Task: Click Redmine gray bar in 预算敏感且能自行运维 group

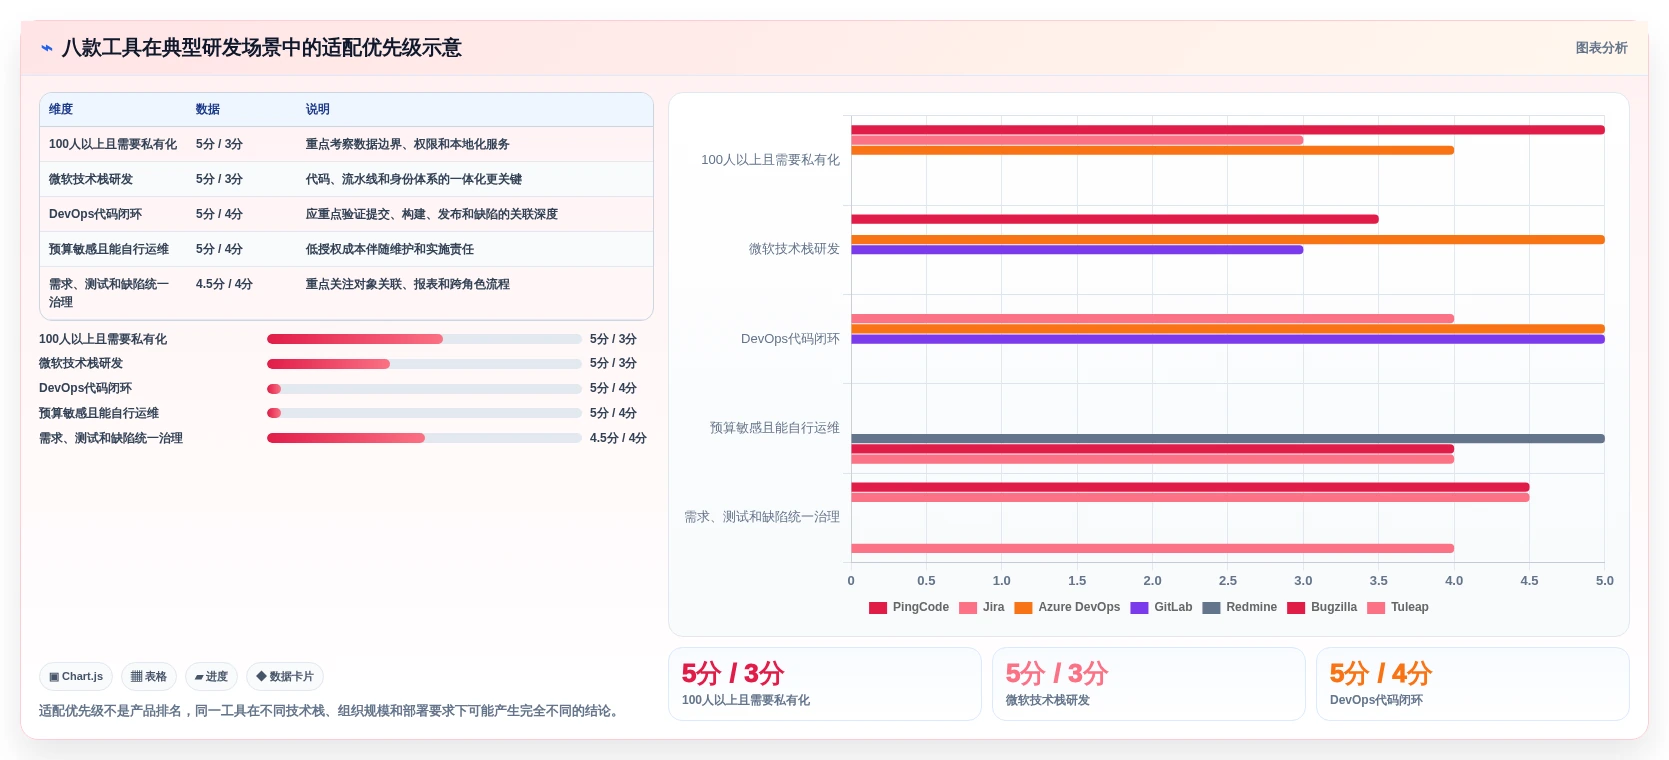Action: (x=1228, y=439)
